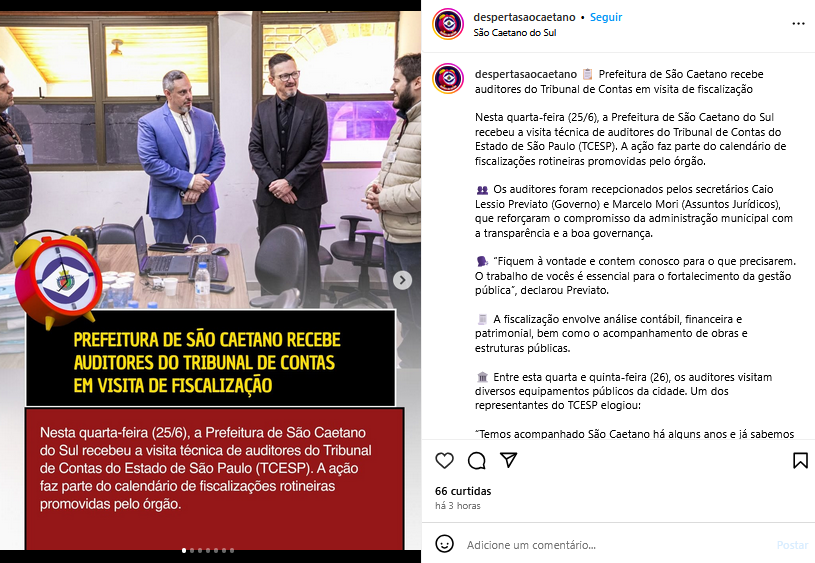This screenshot has width=815, height=563.
Task: Click the há 3 horas timestamp
Action: click(457, 506)
